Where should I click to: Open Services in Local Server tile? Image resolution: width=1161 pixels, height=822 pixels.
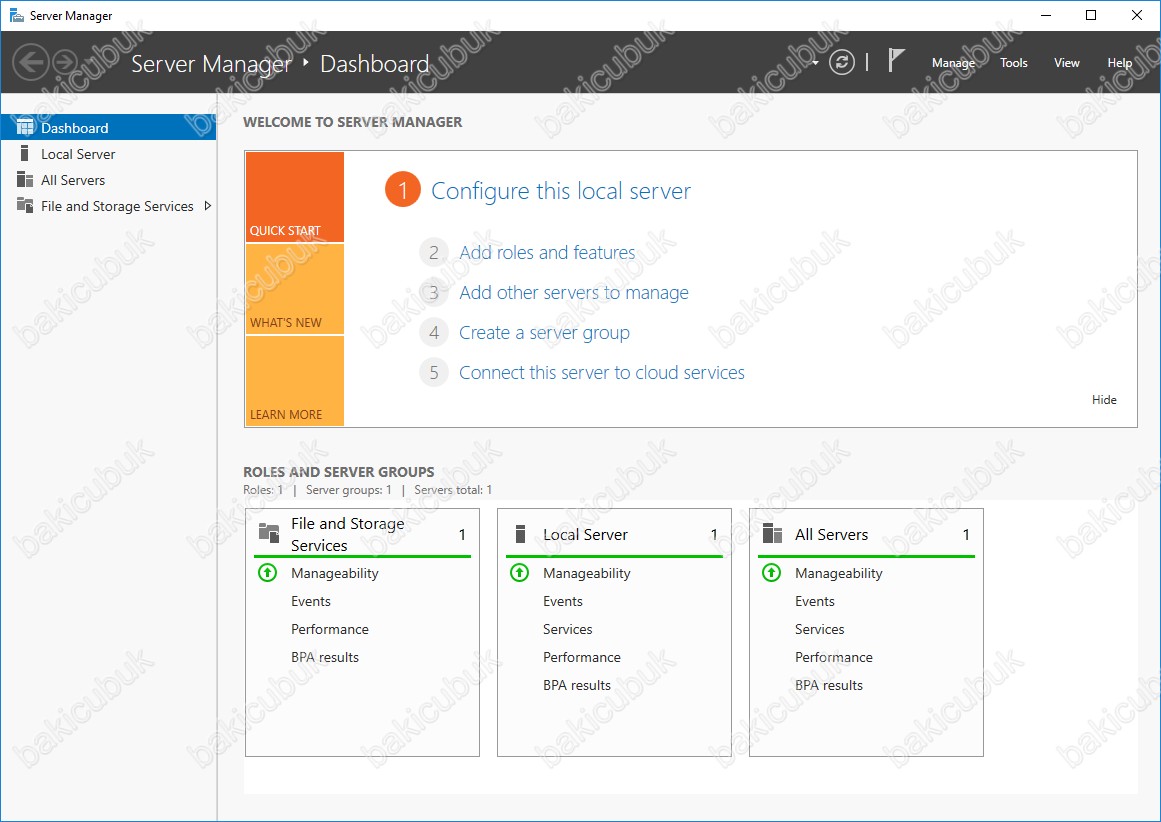(x=568, y=629)
